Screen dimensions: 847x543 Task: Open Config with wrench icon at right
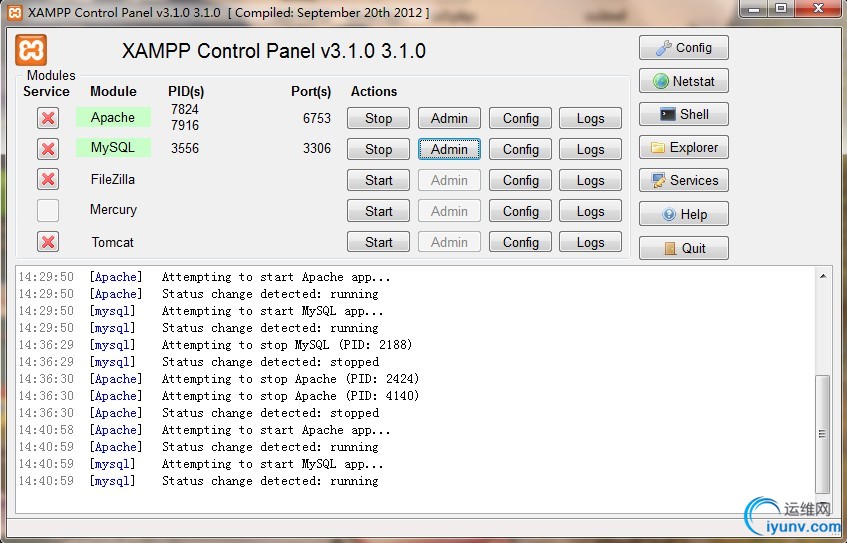click(684, 48)
